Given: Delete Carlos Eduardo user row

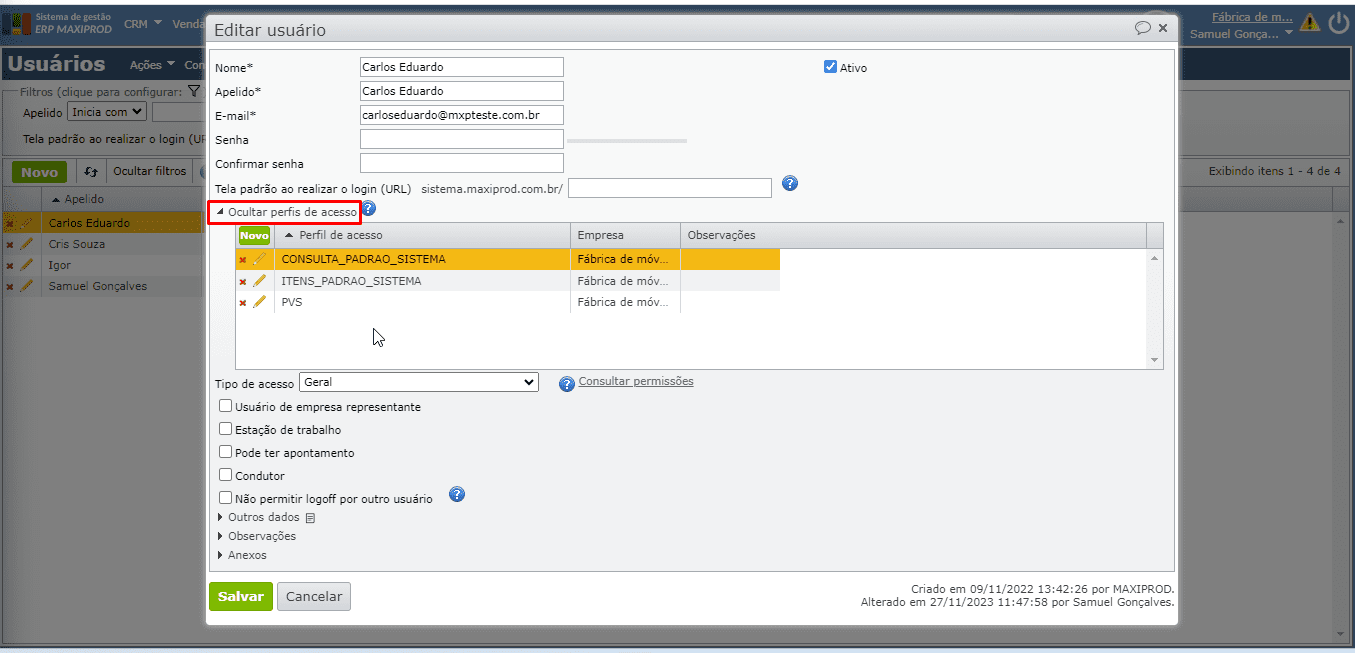Looking at the screenshot, I should tap(10, 224).
